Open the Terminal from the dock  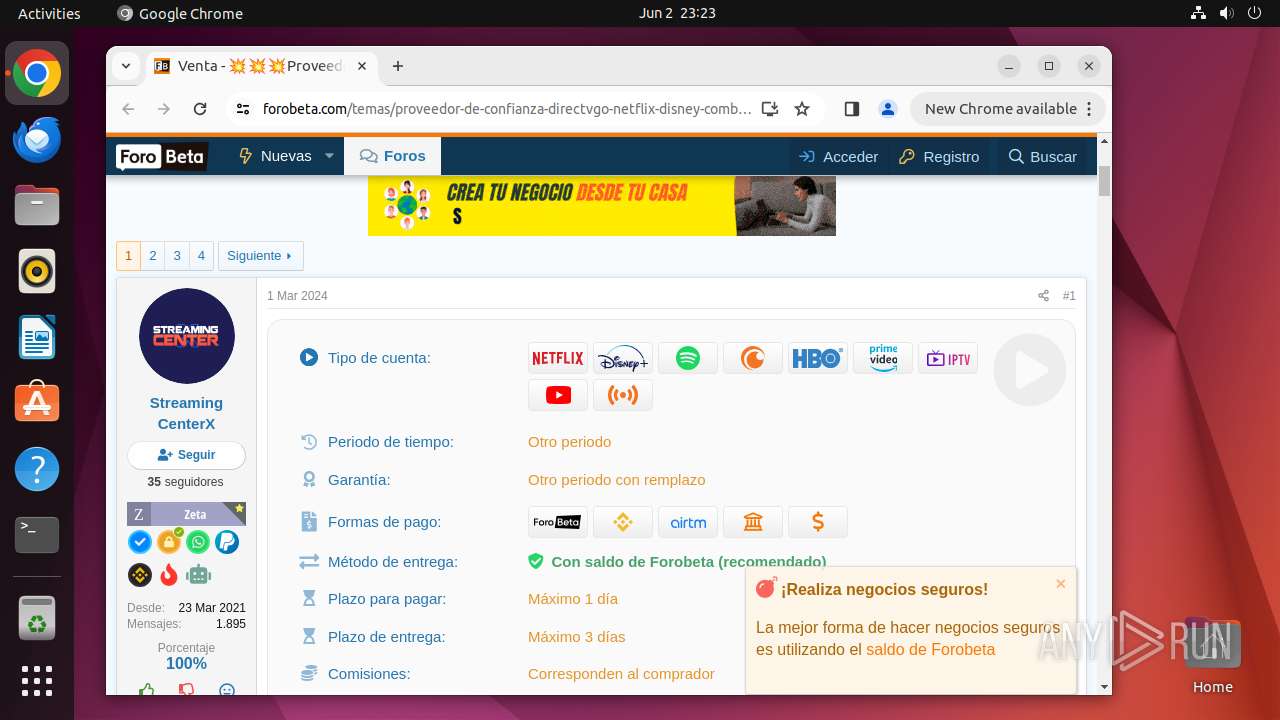tap(37, 535)
